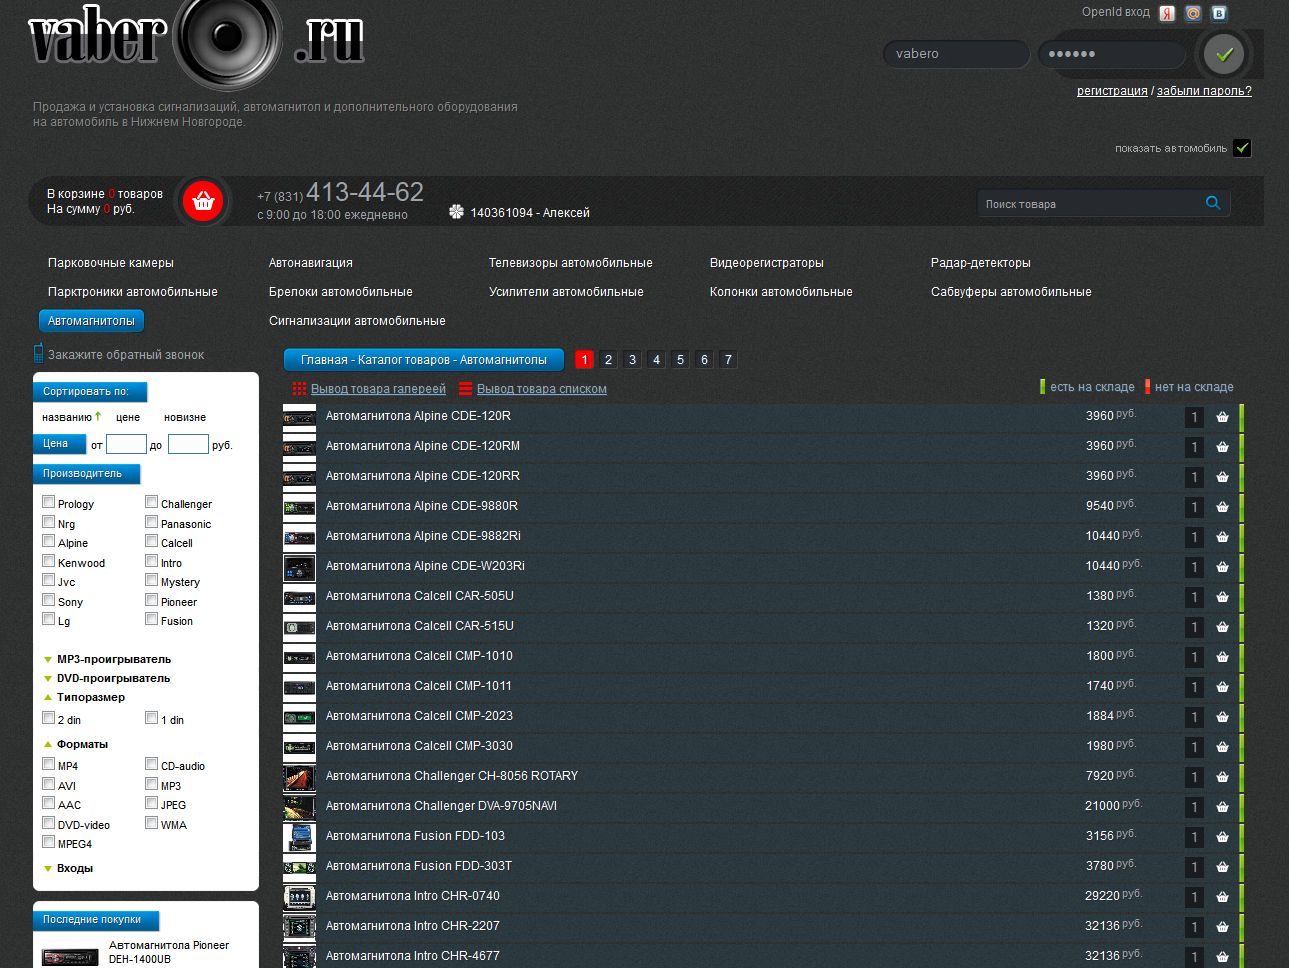Check the Prology manufacturer box
The width and height of the screenshot is (1289, 968).
[48, 502]
